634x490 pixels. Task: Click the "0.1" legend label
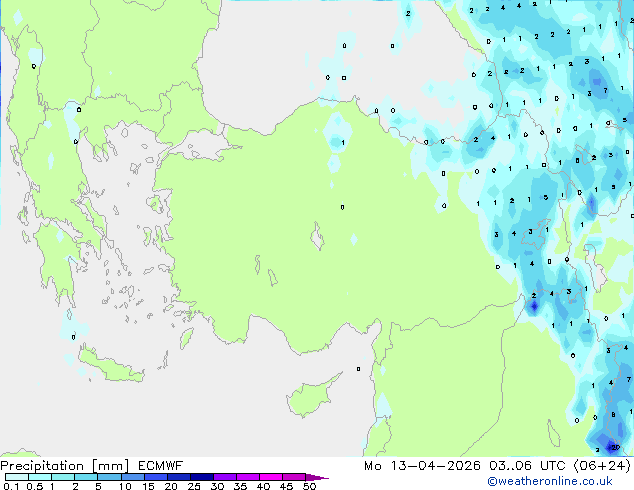pyautogui.click(x=11, y=486)
